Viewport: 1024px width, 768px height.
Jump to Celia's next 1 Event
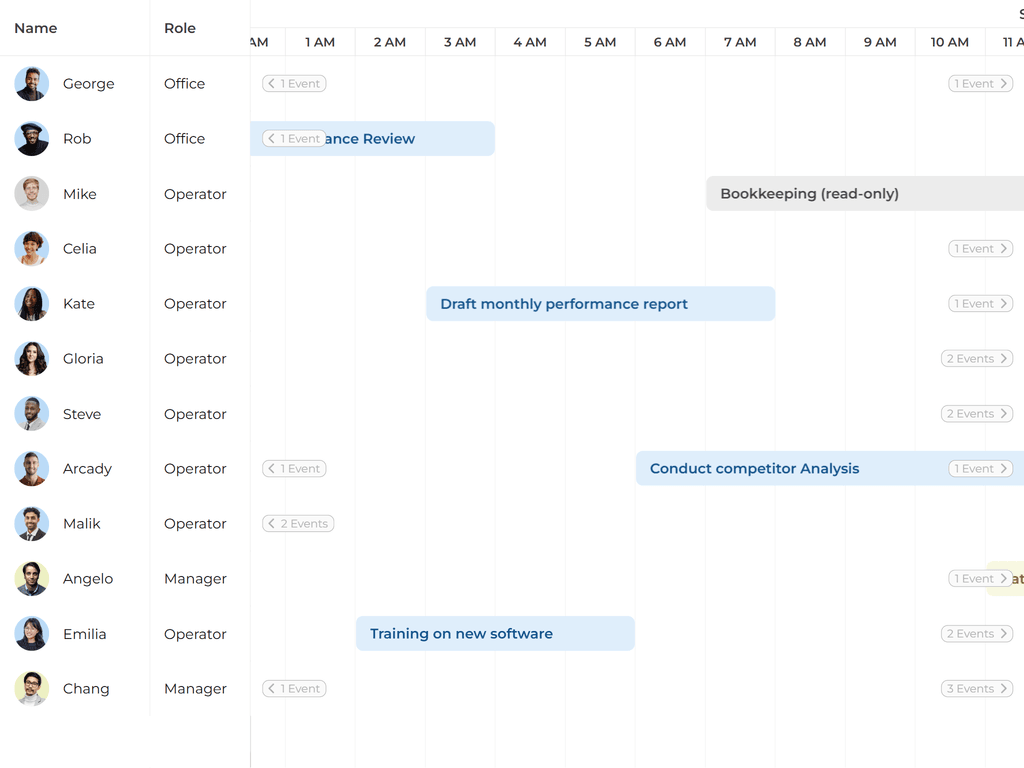pyautogui.click(x=980, y=249)
